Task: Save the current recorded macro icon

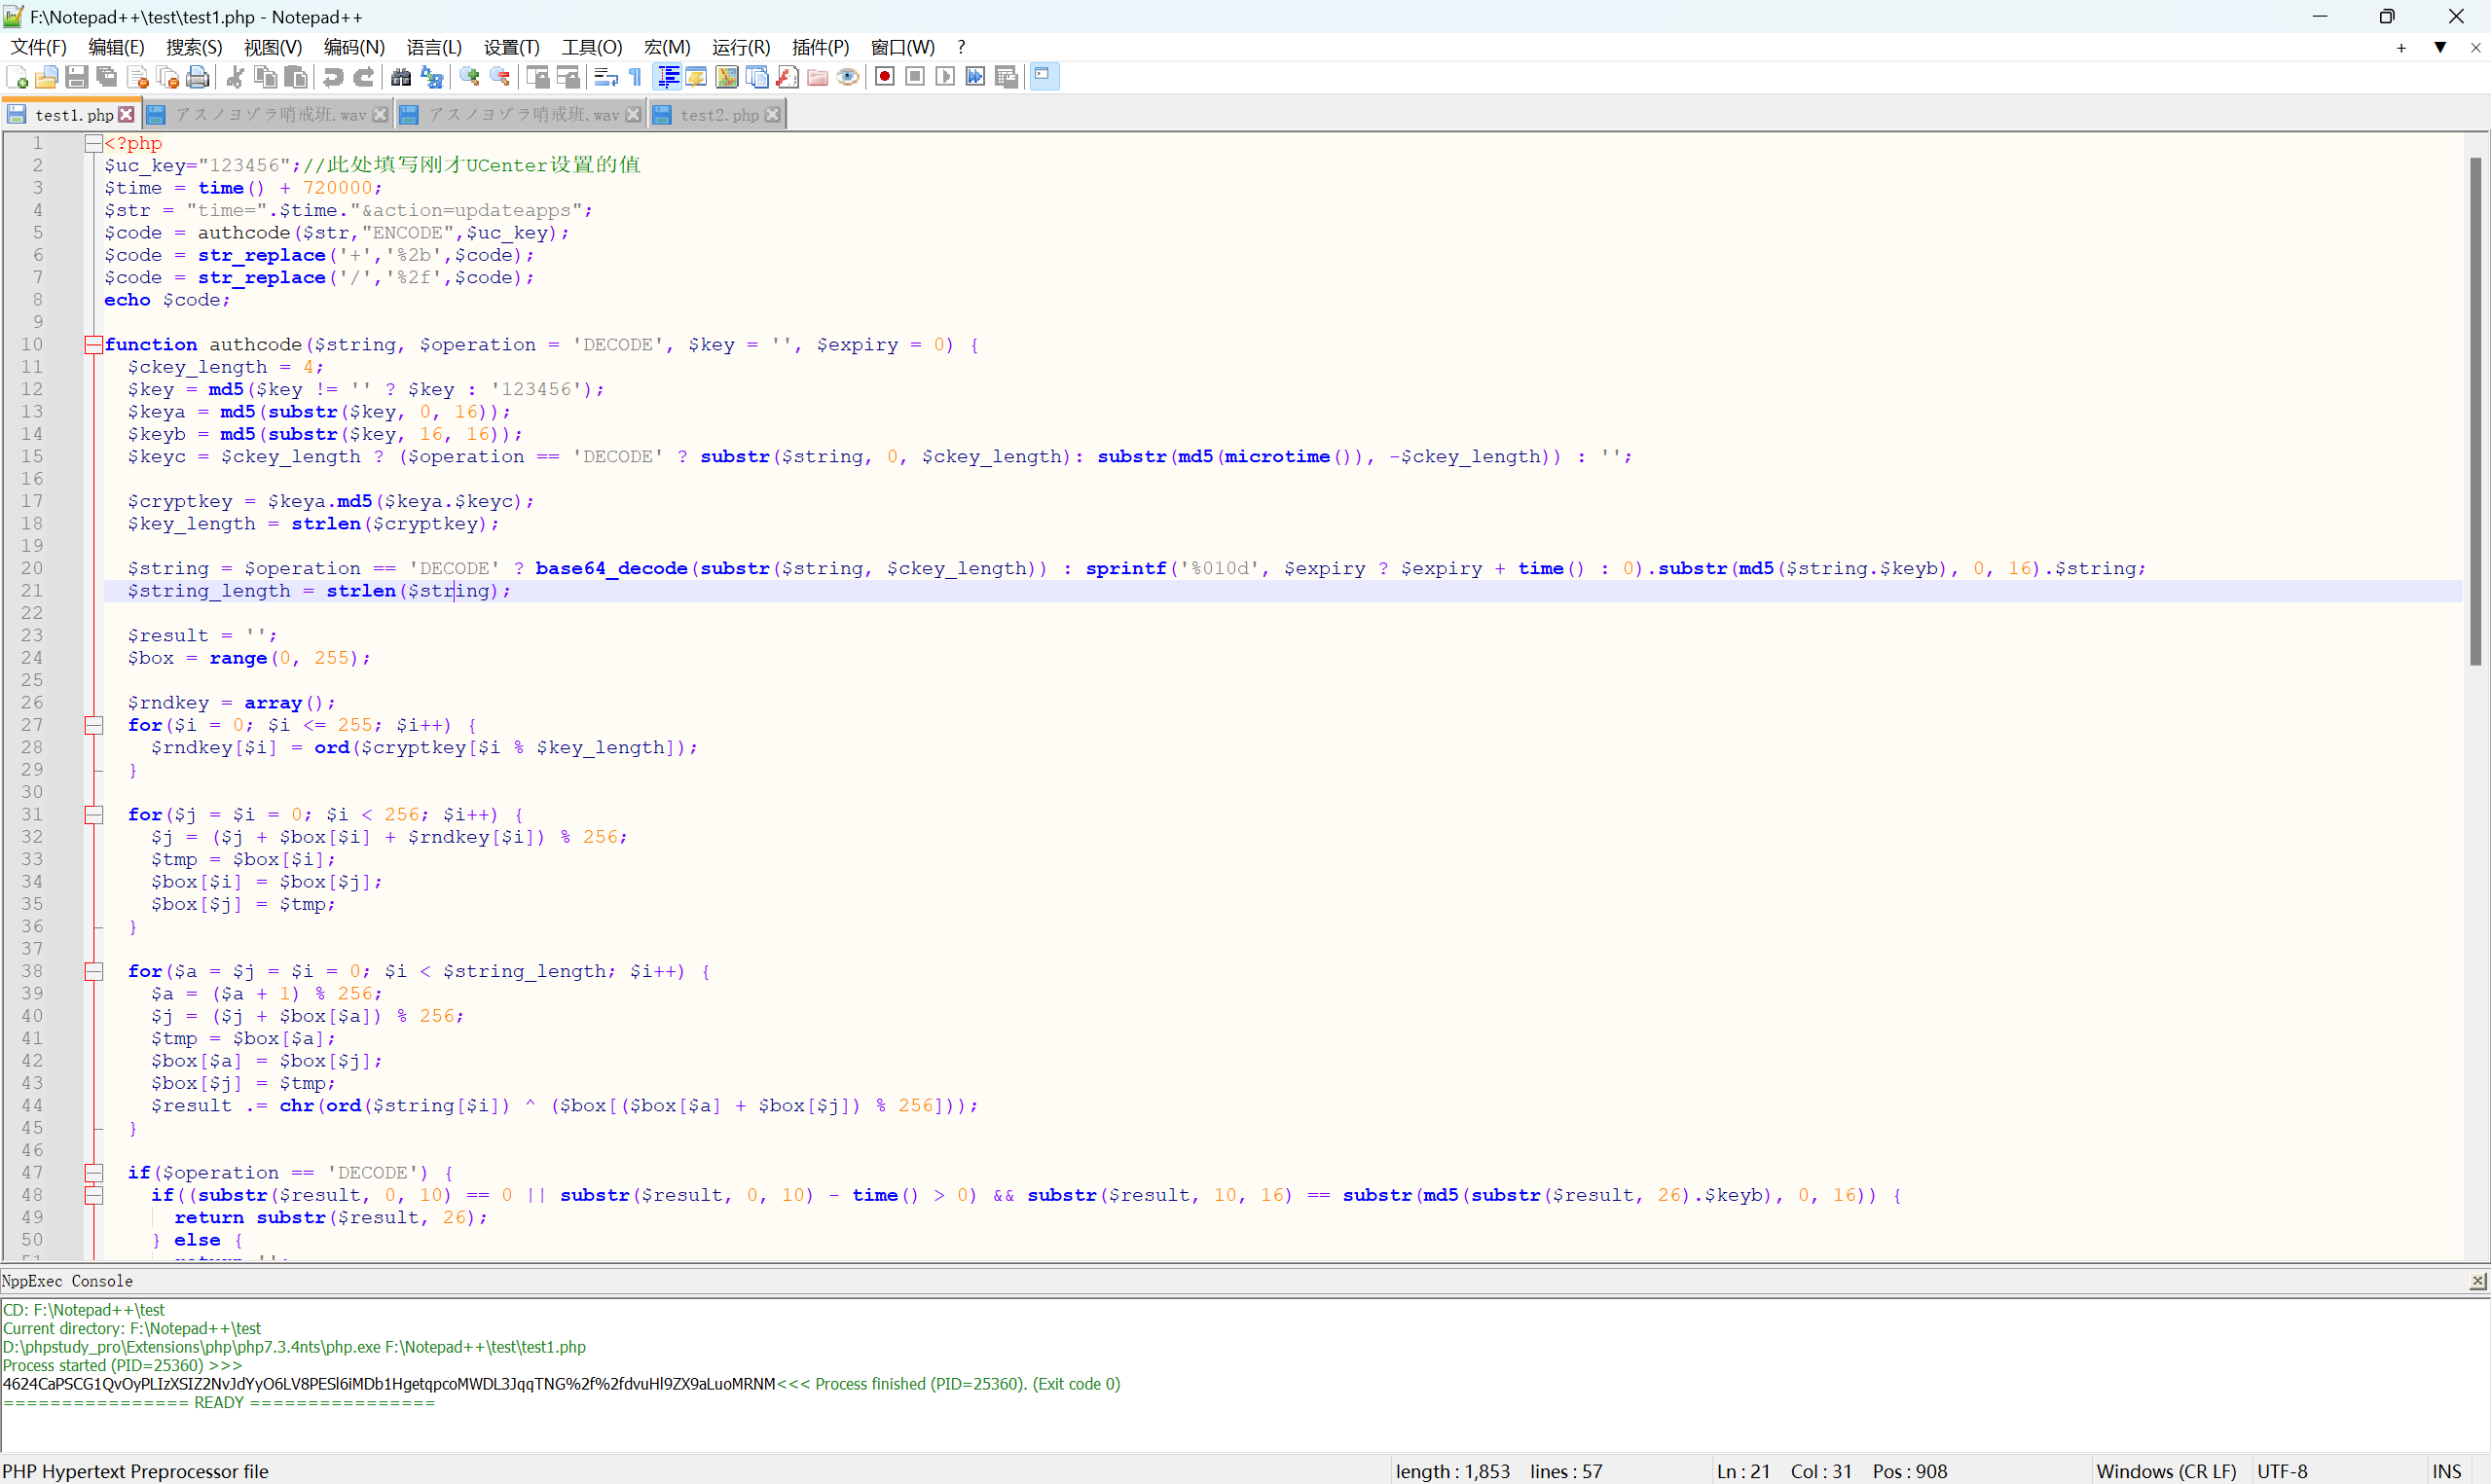Action: (1007, 77)
